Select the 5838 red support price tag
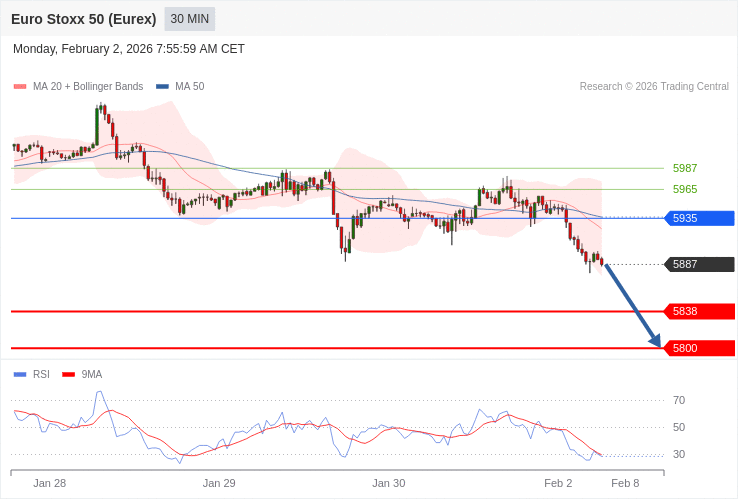Screen dimensions: 738x500 pyautogui.click(x=699, y=311)
